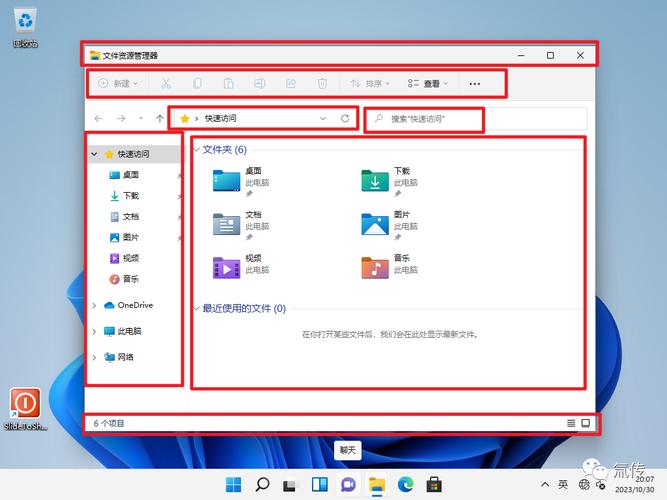667x500 pixels.
Task: Refresh the current folder view
Action: tap(345, 118)
